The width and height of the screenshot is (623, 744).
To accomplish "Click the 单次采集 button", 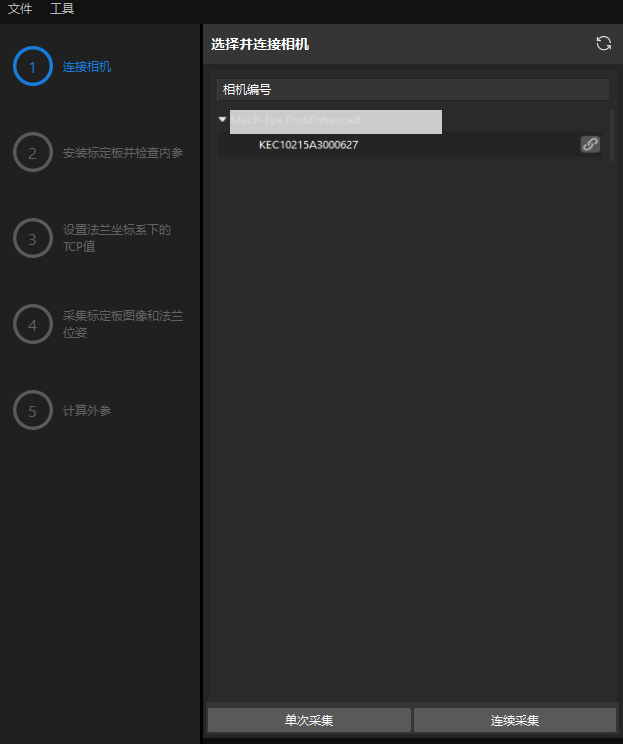I will tap(309, 720).
